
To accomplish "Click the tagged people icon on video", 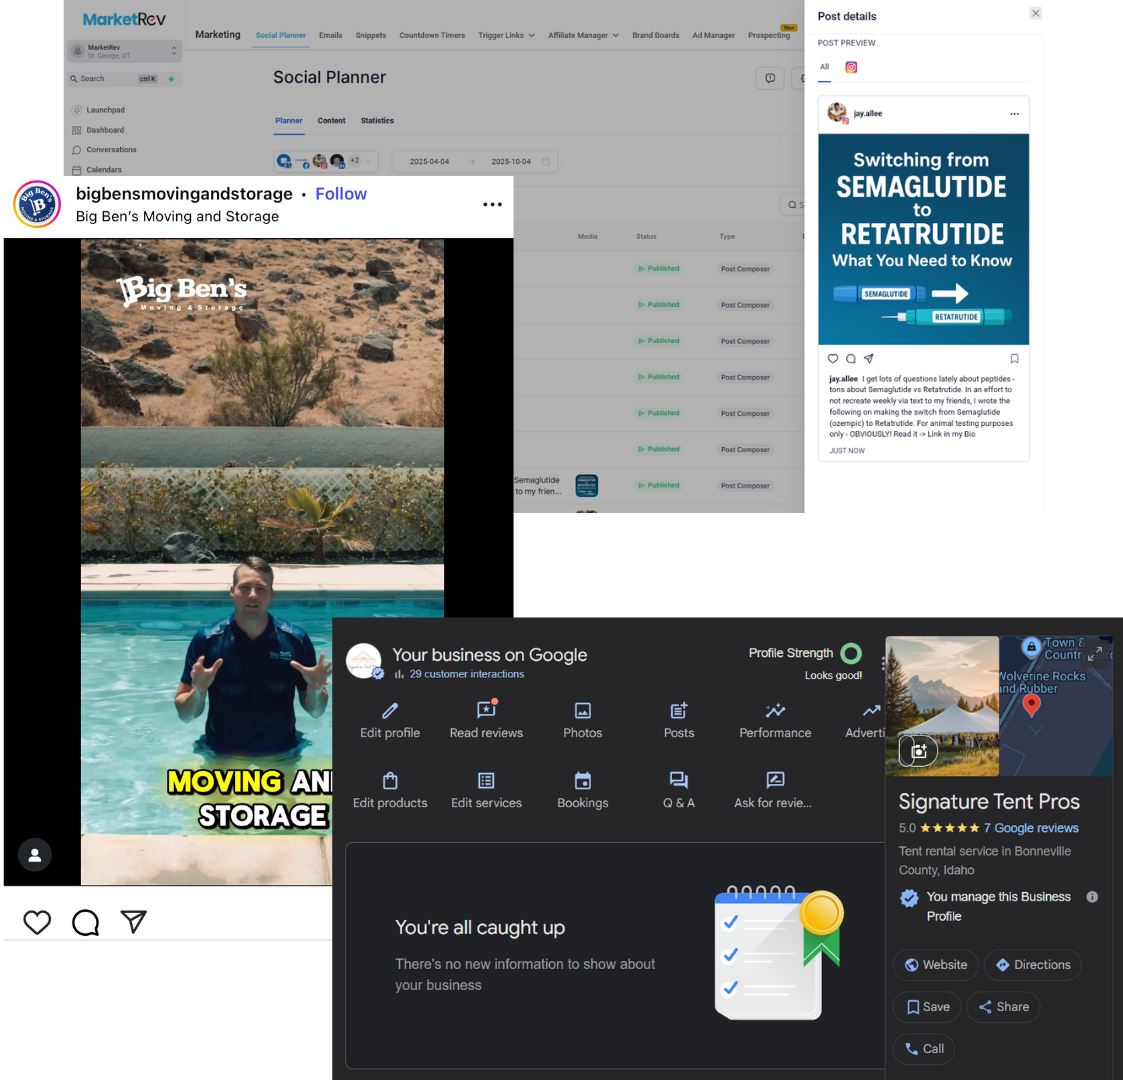I will click(34, 854).
